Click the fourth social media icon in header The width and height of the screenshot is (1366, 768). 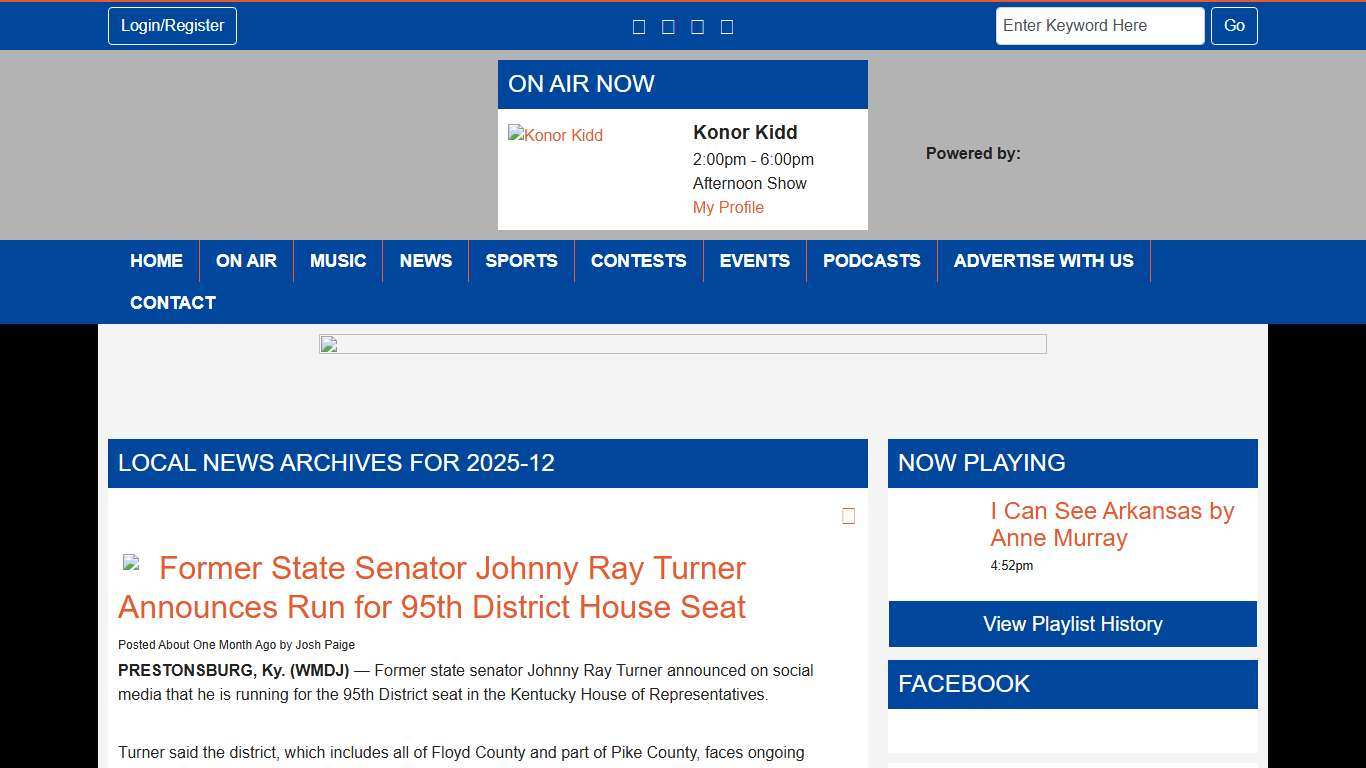coord(727,26)
